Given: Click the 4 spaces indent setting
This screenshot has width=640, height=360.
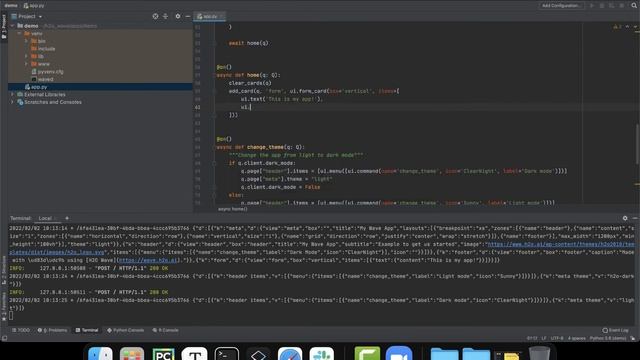Looking at the screenshot, I should (x=576, y=338).
